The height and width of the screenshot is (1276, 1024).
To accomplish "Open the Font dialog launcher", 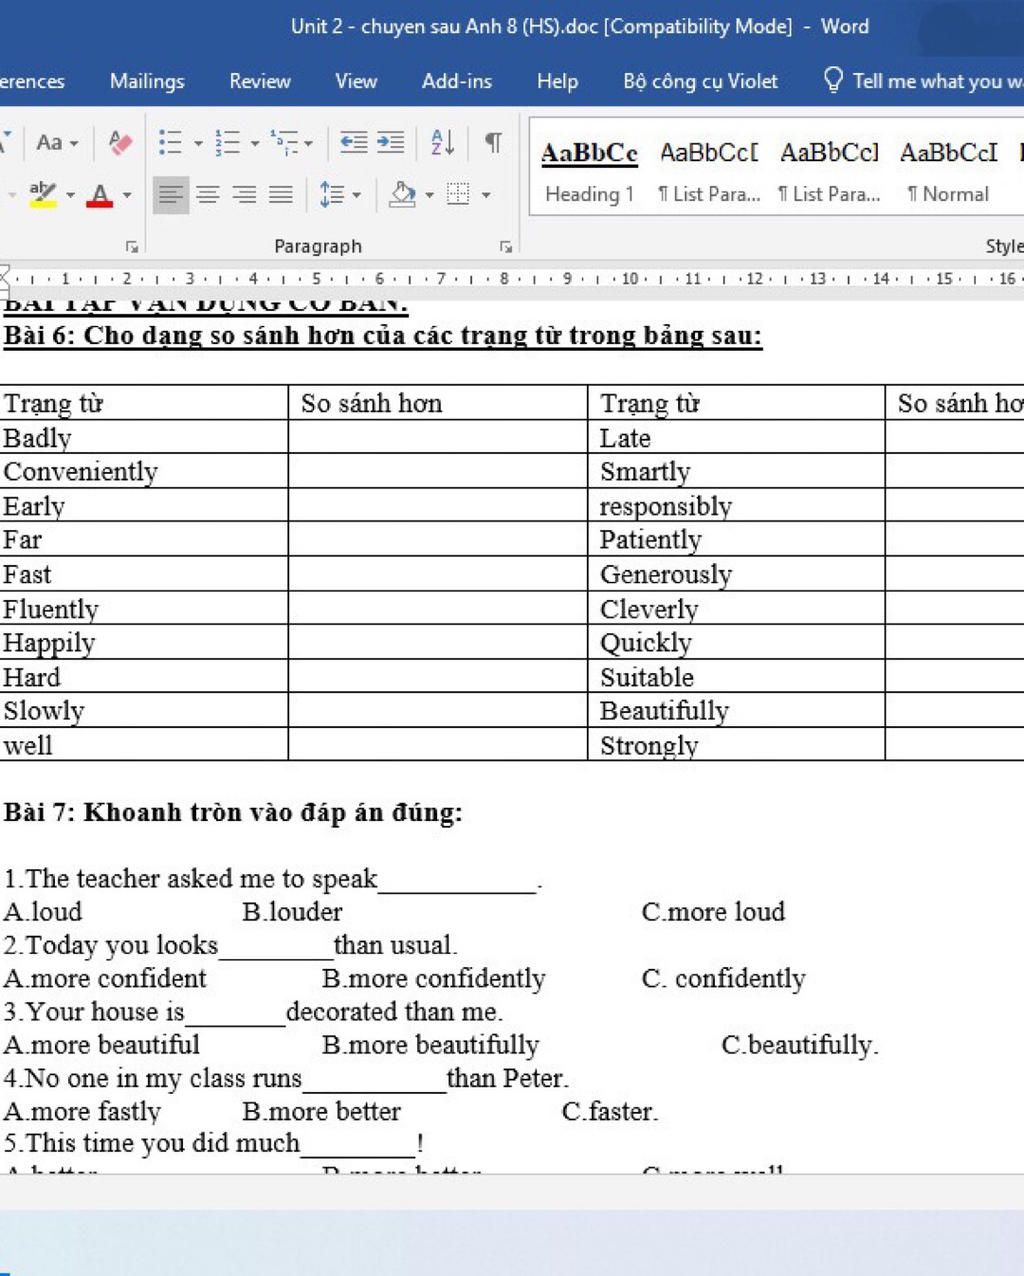I will click(x=131, y=246).
